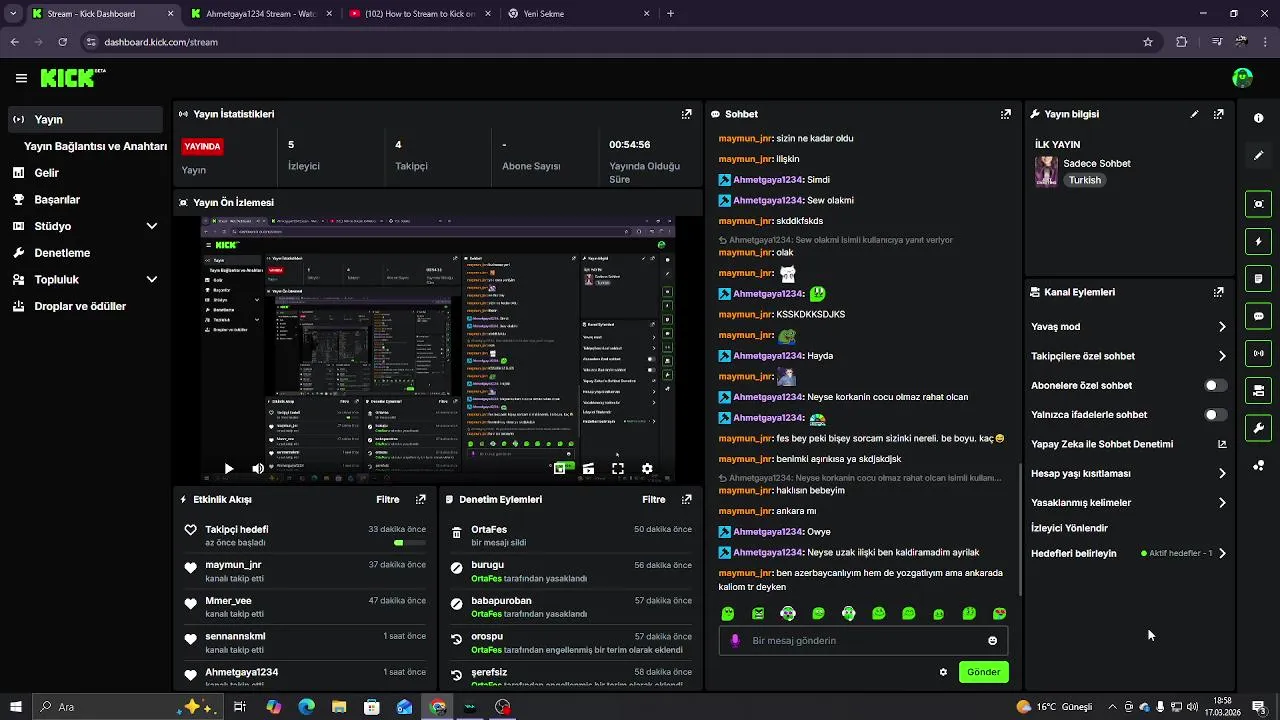Viewport: 1280px width, 720px height.
Task: Mute the stream preview volume
Action: point(258,468)
